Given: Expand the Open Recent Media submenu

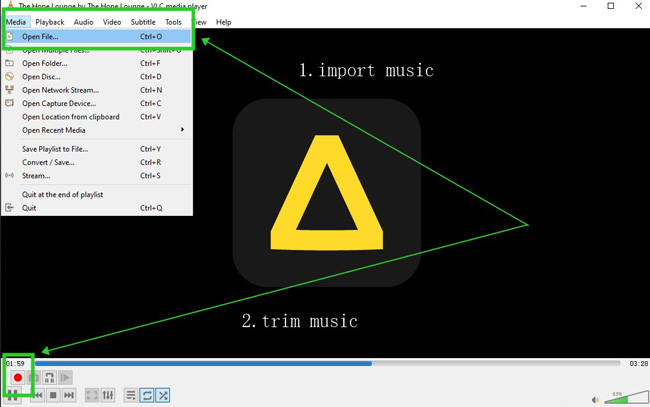Looking at the screenshot, I should coord(97,130).
